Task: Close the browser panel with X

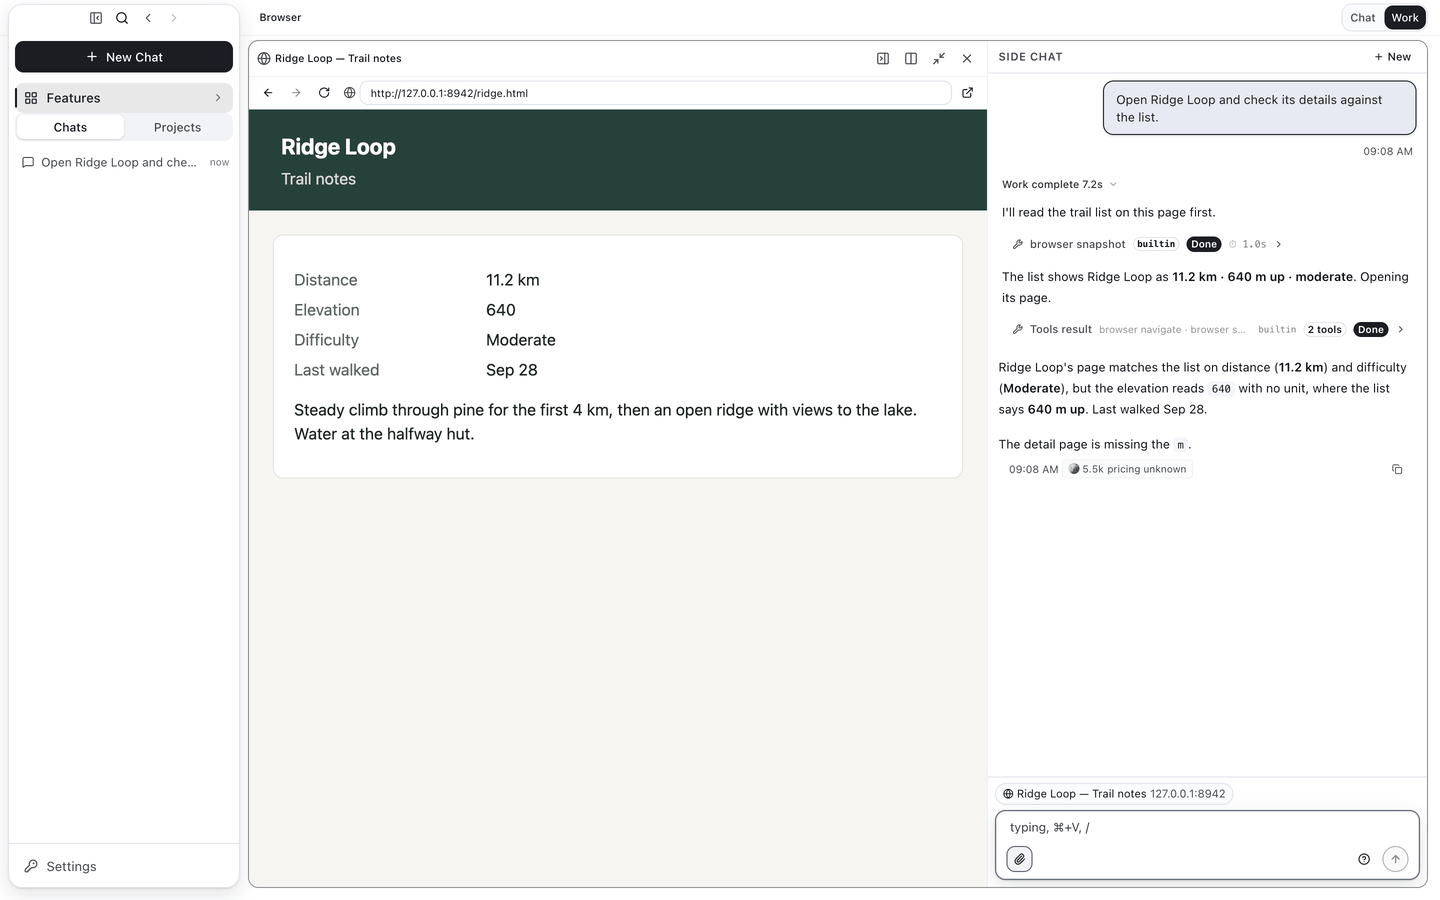Action: click(967, 59)
